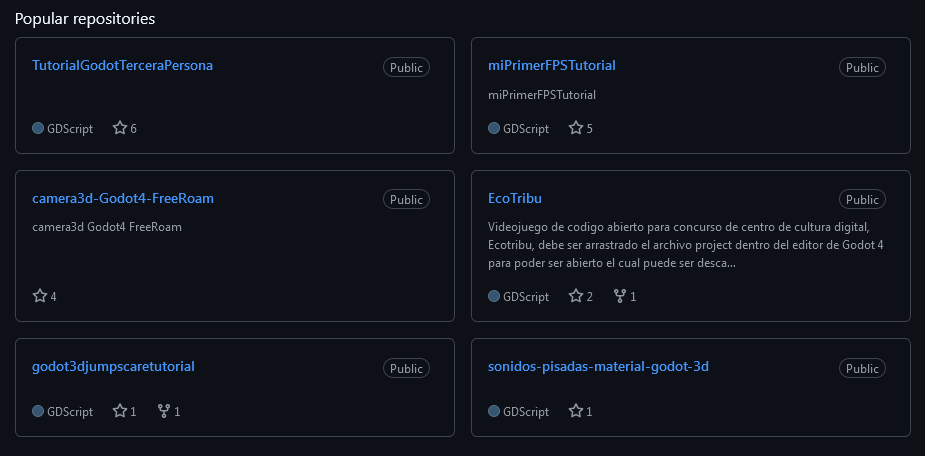Click EcoTribu fork icon

click(x=620, y=296)
